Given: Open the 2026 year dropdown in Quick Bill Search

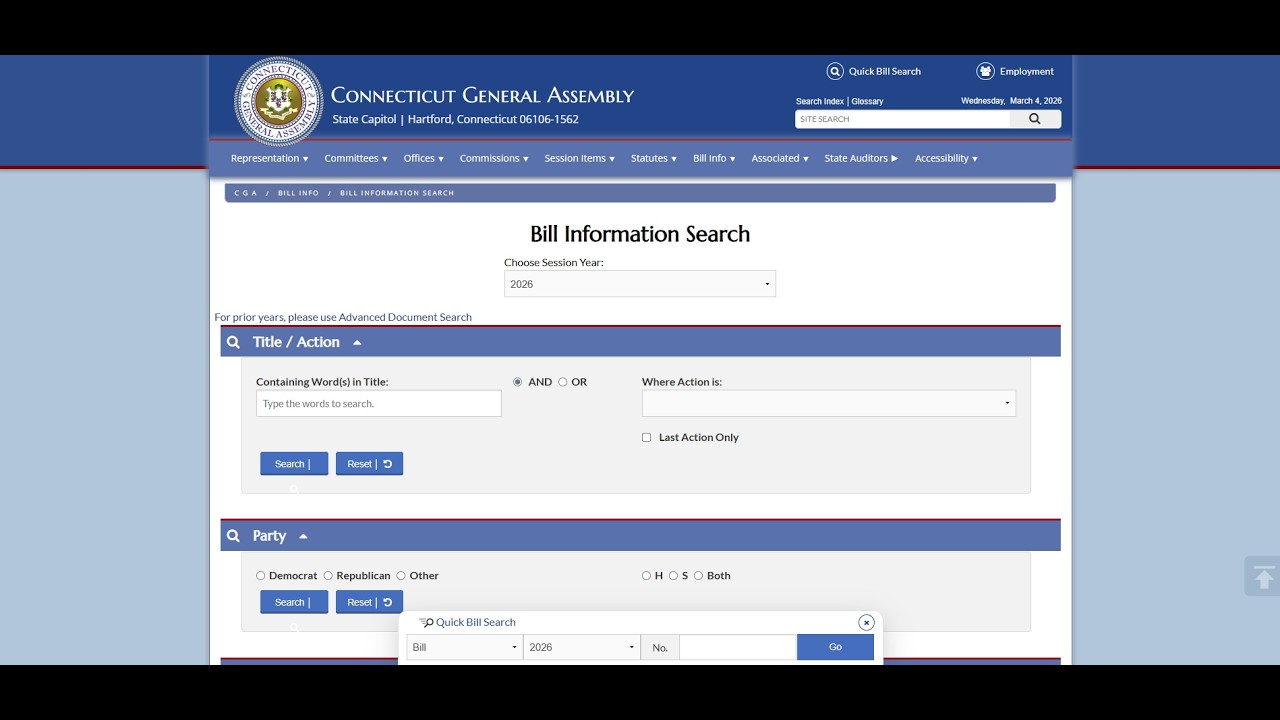Looking at the screenshot, I should (x=582, y=647).
